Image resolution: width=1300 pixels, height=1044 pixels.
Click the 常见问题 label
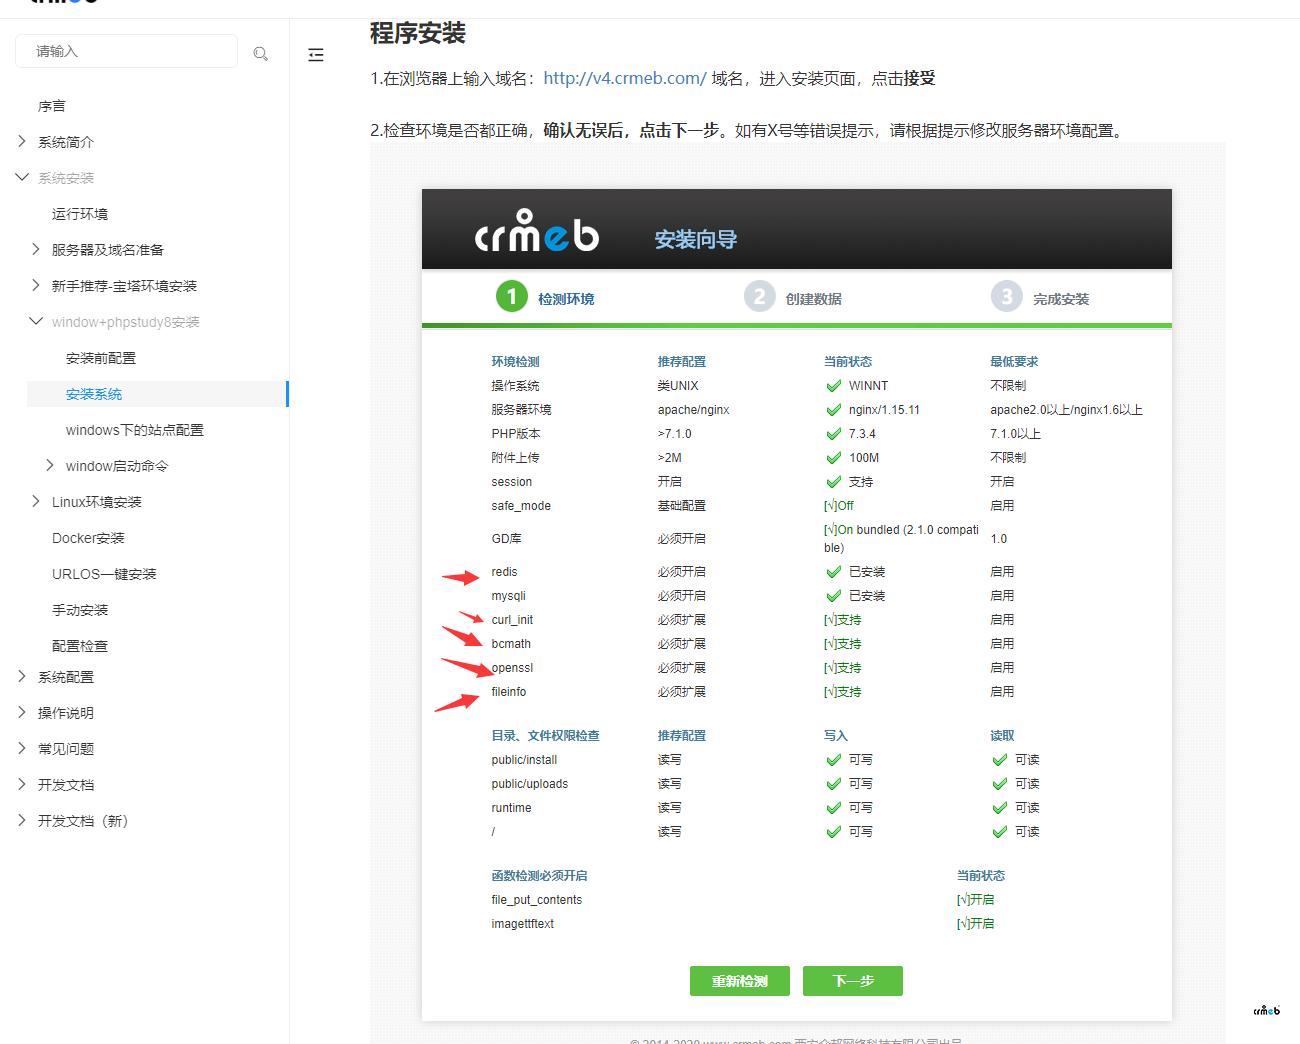[x=66, y=749]
